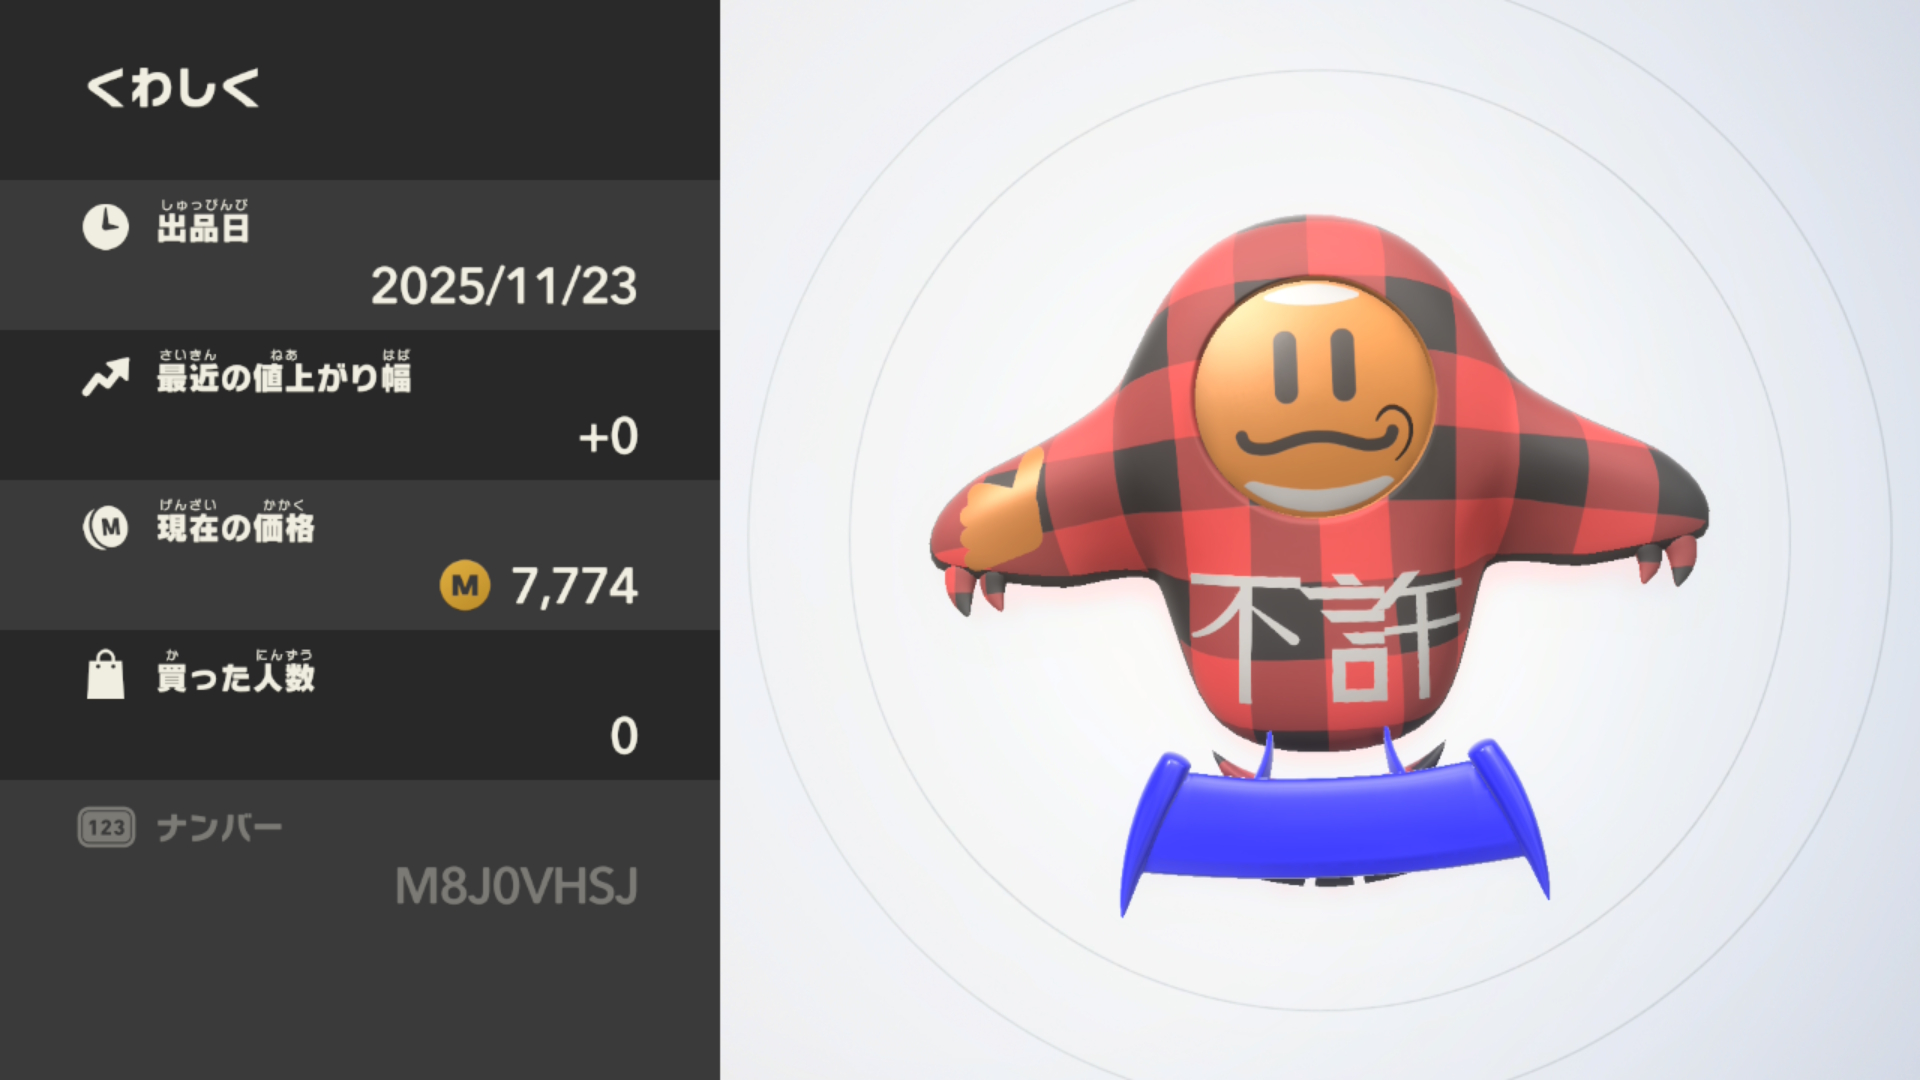1920x1080 pixels.
Task: Click the thumbs-up hand on the character
Action: tap(1000, 505)
